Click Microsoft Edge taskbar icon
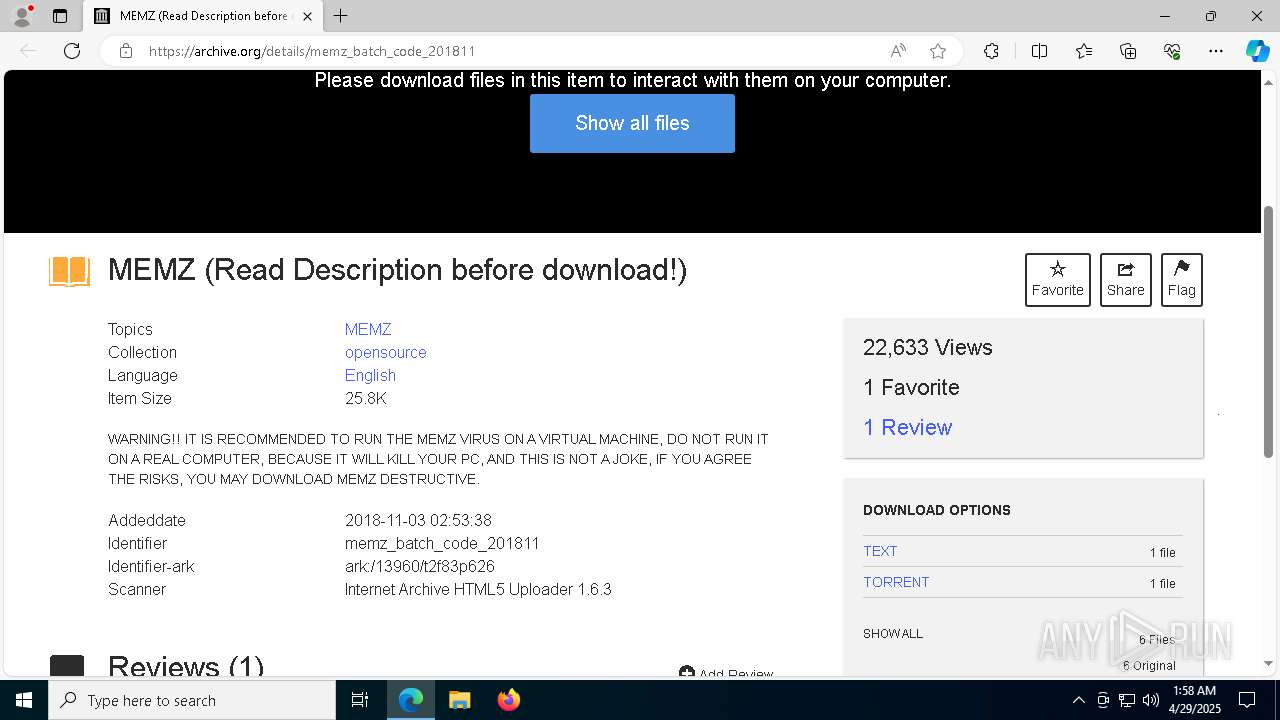The height and width of the screenshot is (720, 1280). 411,700
